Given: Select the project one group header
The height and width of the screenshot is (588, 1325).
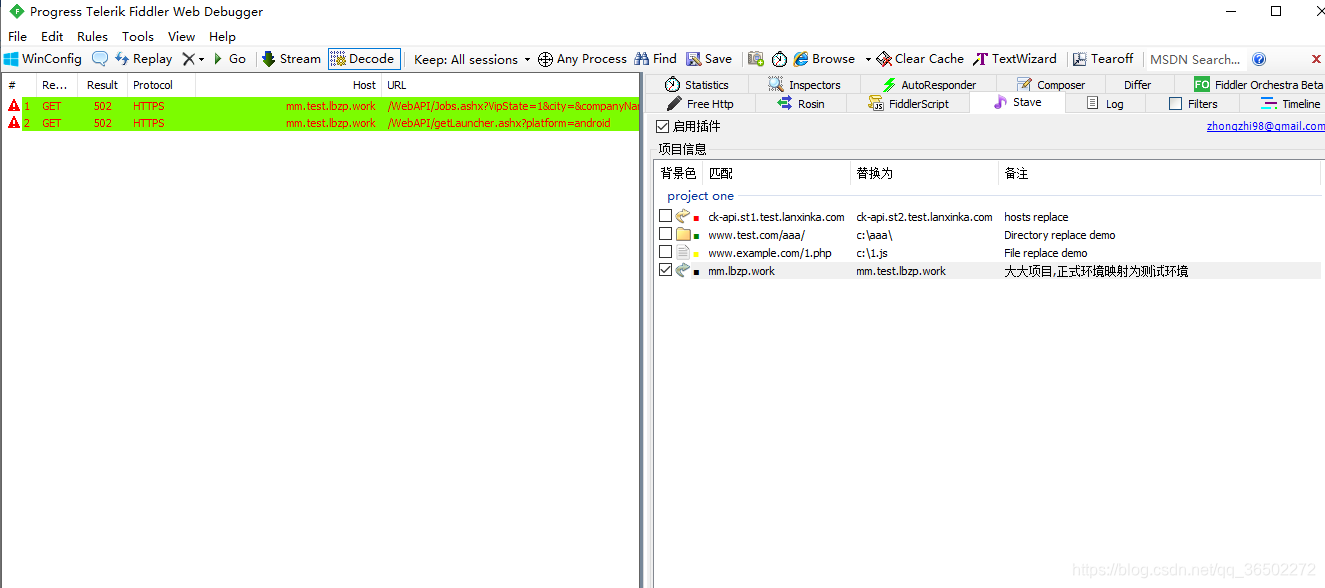Looking at the screenshot, I should tap(701, 196).
